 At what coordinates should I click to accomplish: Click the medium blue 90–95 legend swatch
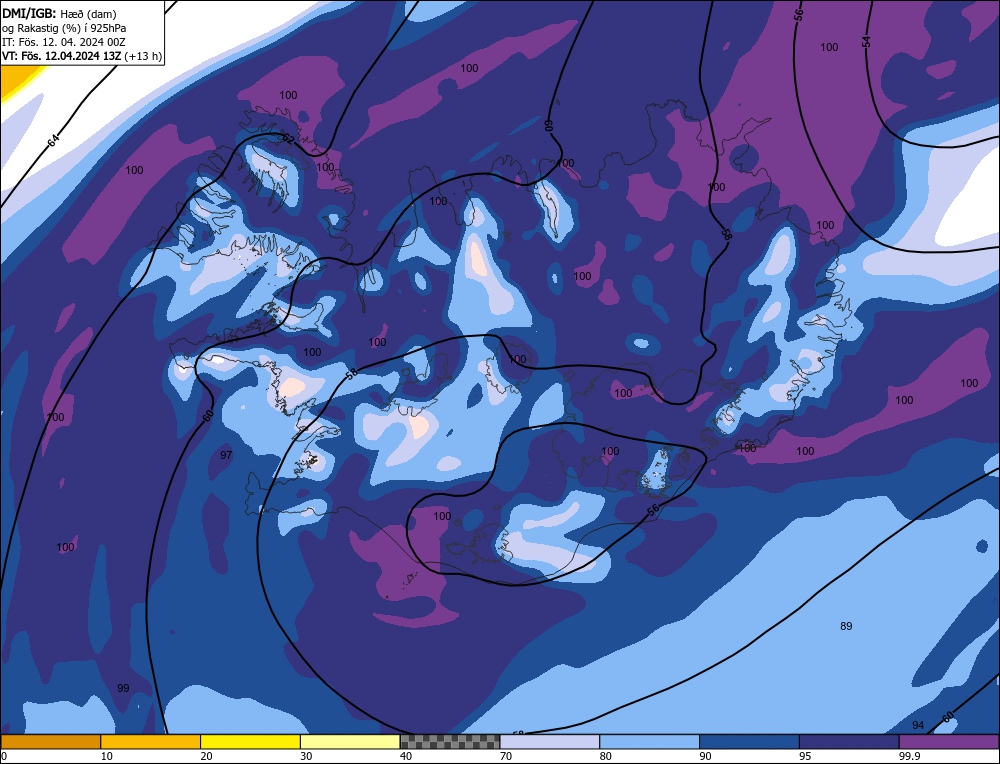(749, 742)
